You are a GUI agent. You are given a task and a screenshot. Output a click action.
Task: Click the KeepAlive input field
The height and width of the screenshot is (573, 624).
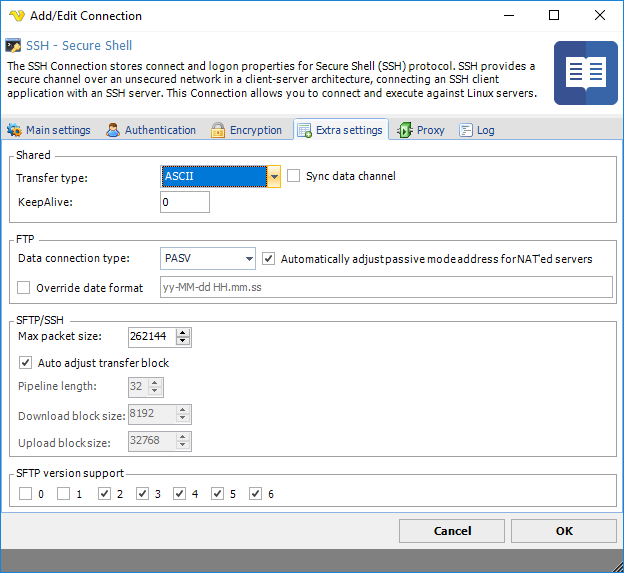tap(185, 202)
